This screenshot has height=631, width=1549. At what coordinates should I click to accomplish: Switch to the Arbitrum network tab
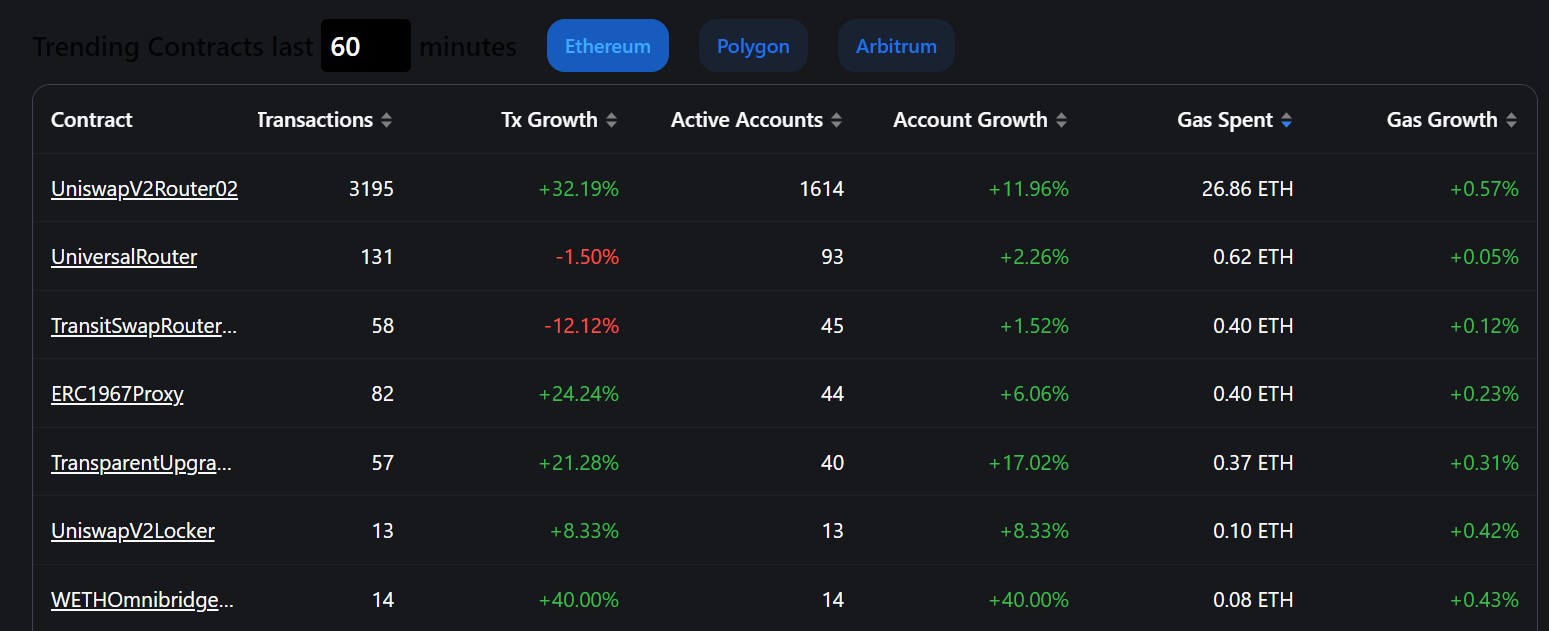896,46
